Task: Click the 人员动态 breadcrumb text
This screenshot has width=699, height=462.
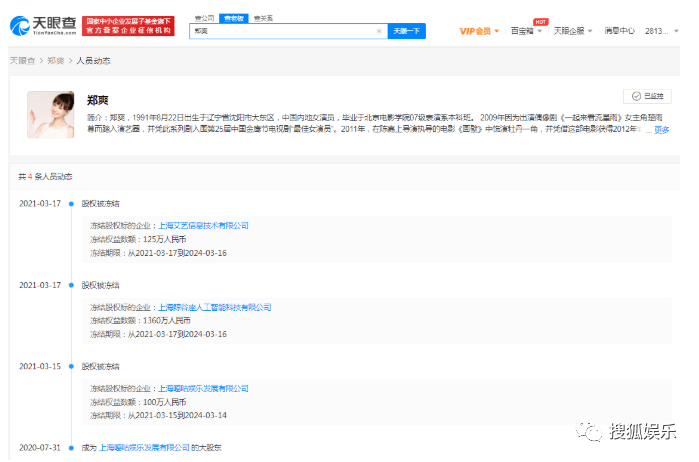Action: coord(94,61)
